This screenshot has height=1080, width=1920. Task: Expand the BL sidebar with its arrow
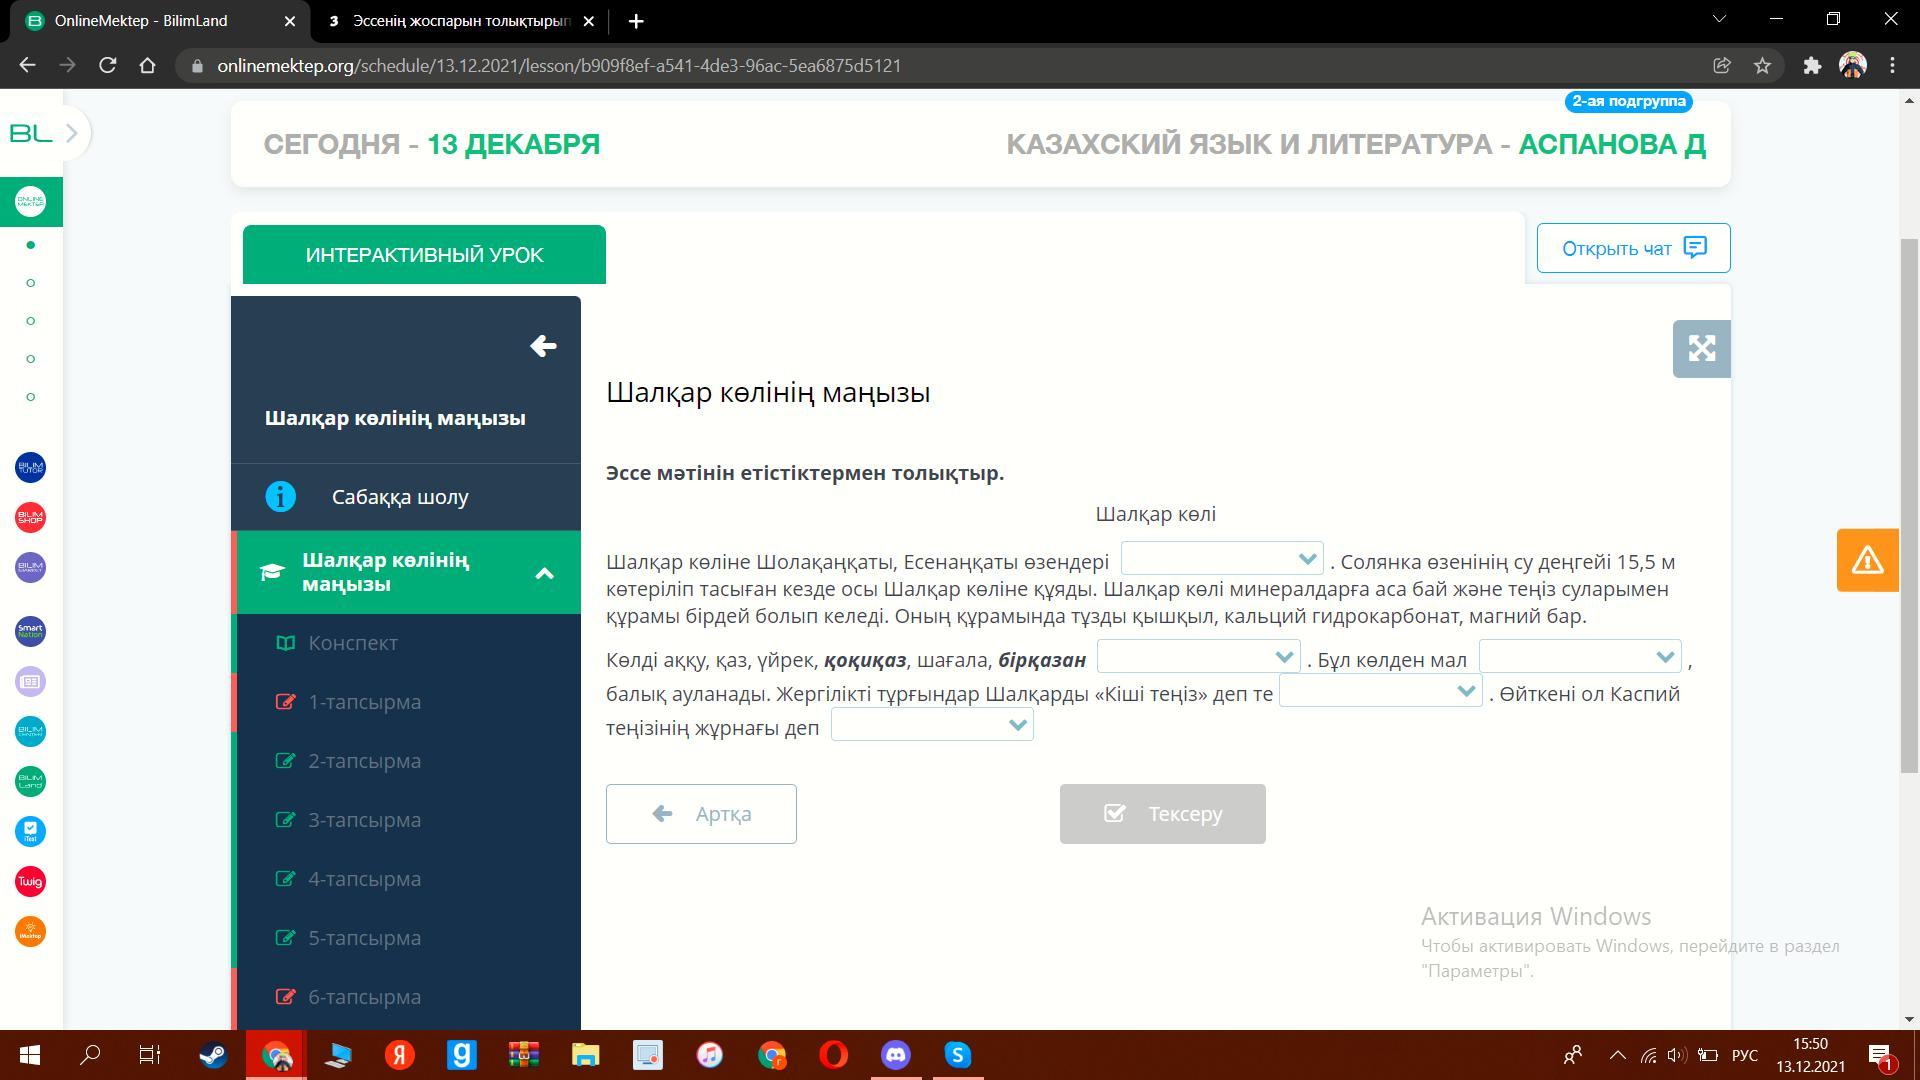tap(71, 133)
